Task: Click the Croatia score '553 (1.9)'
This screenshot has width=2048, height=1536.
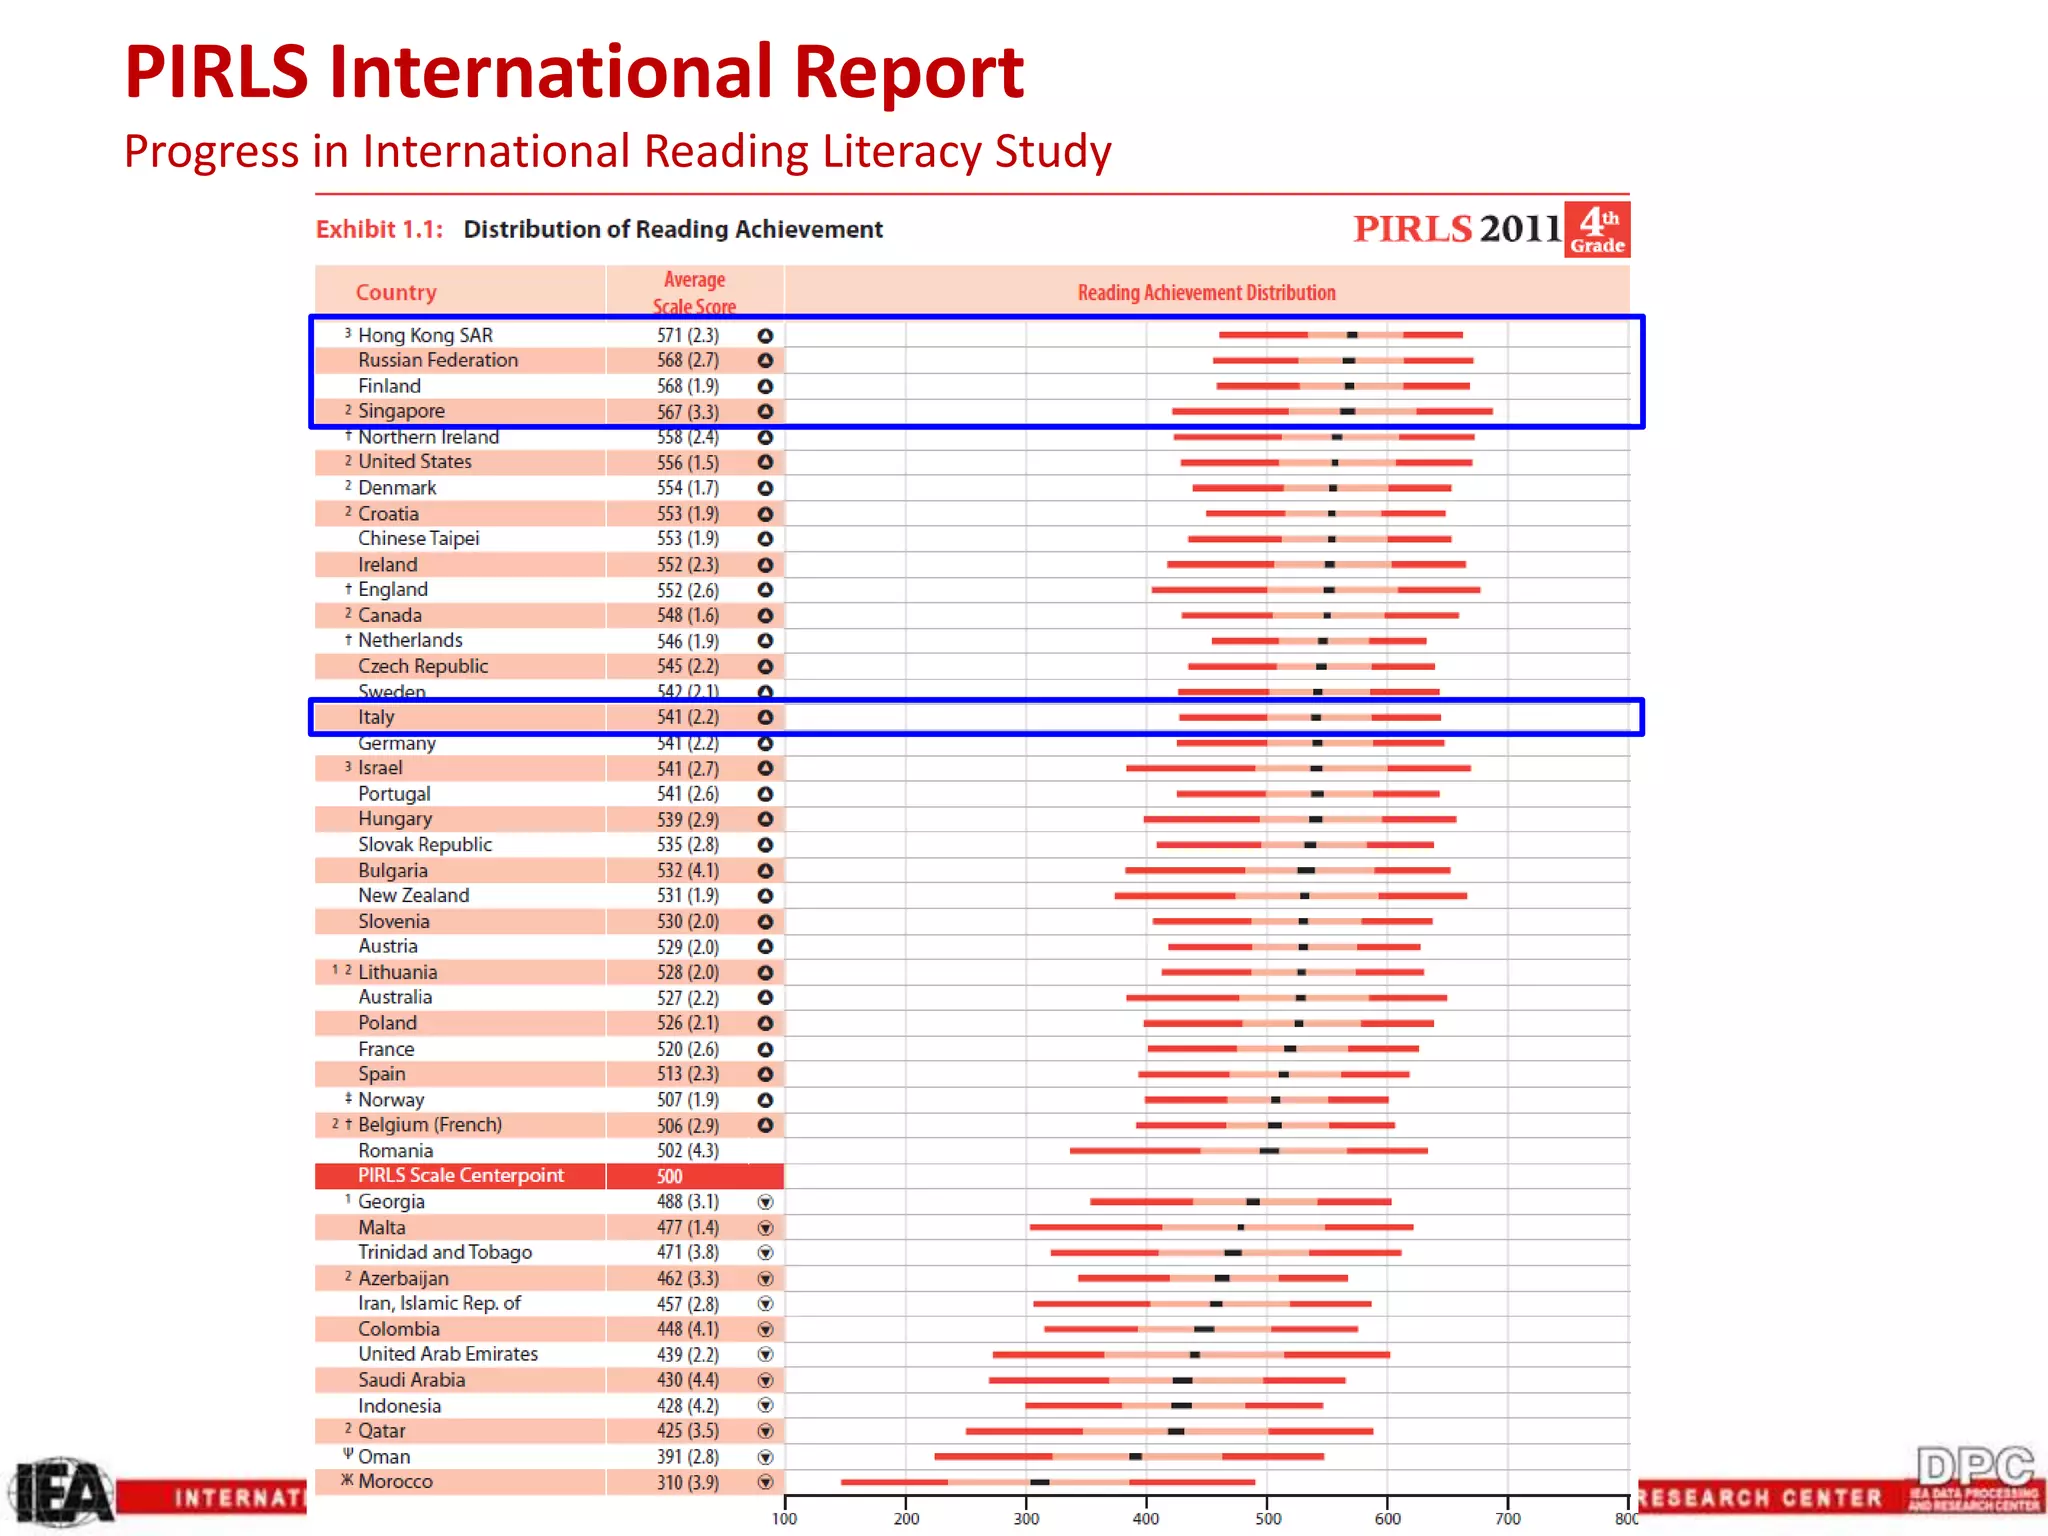Action: click(688, 513)
